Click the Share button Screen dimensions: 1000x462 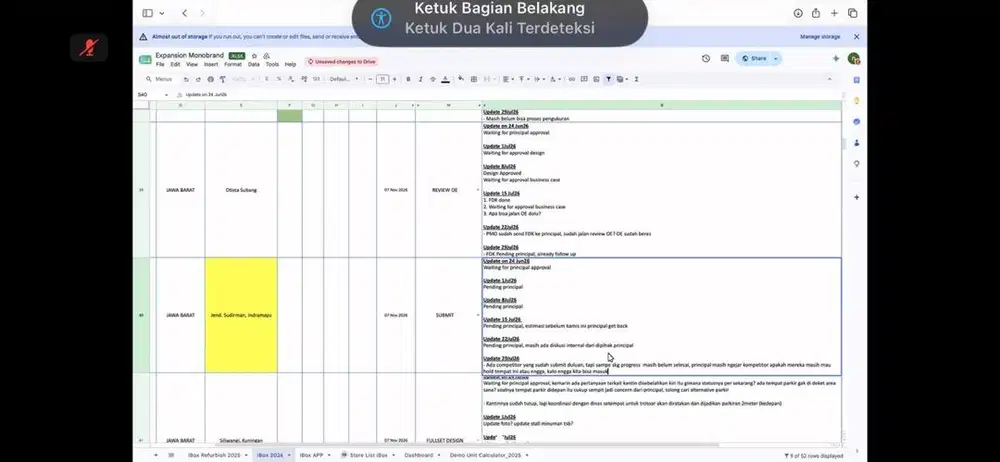[x=754, y=58]
